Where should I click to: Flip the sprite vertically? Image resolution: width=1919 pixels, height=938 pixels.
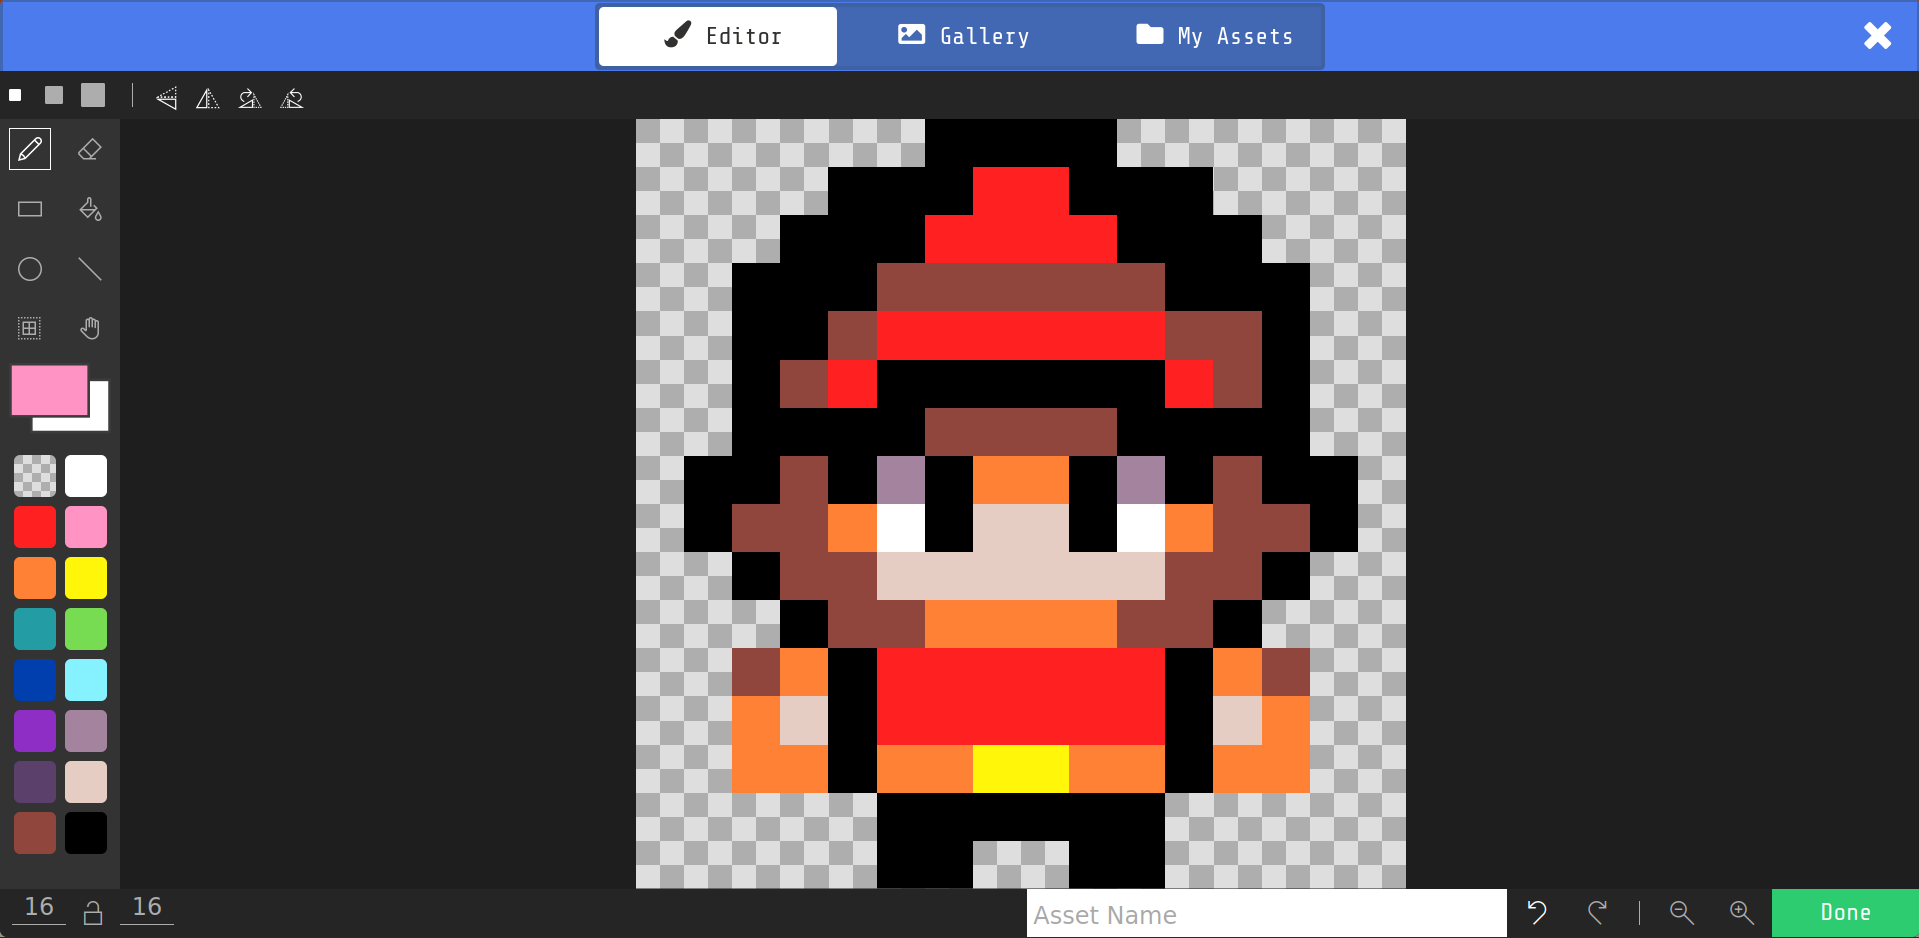[x=166, y=98]
